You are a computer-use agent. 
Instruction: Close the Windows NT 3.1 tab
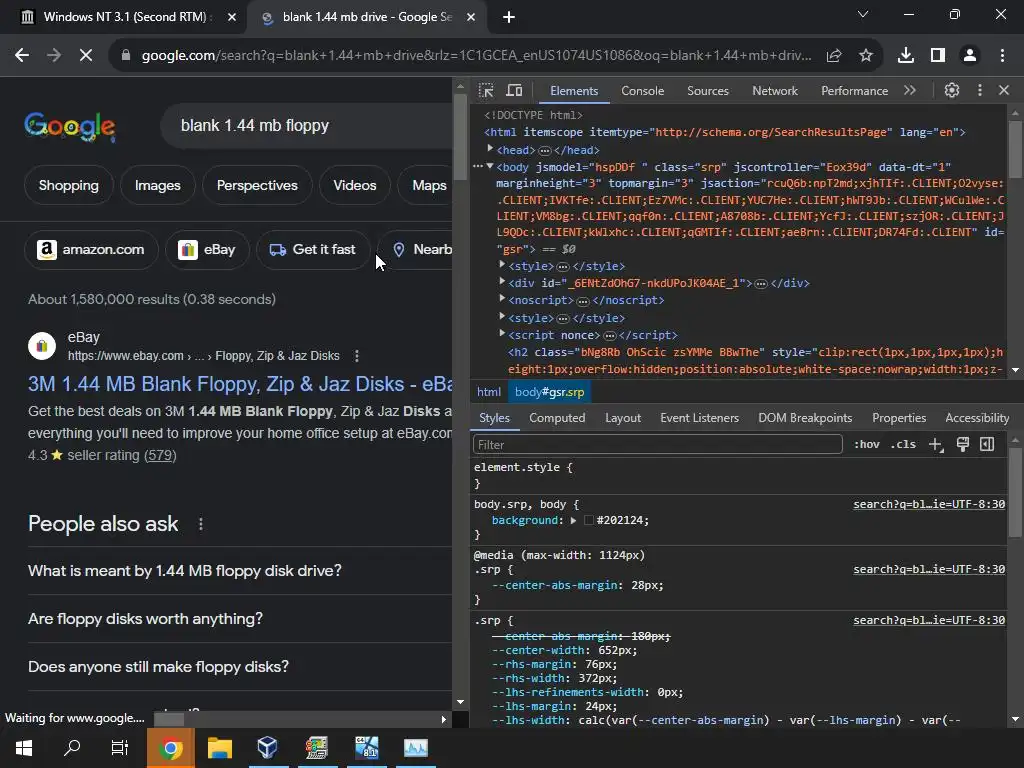pyautogui.click(x=232, y=17)
